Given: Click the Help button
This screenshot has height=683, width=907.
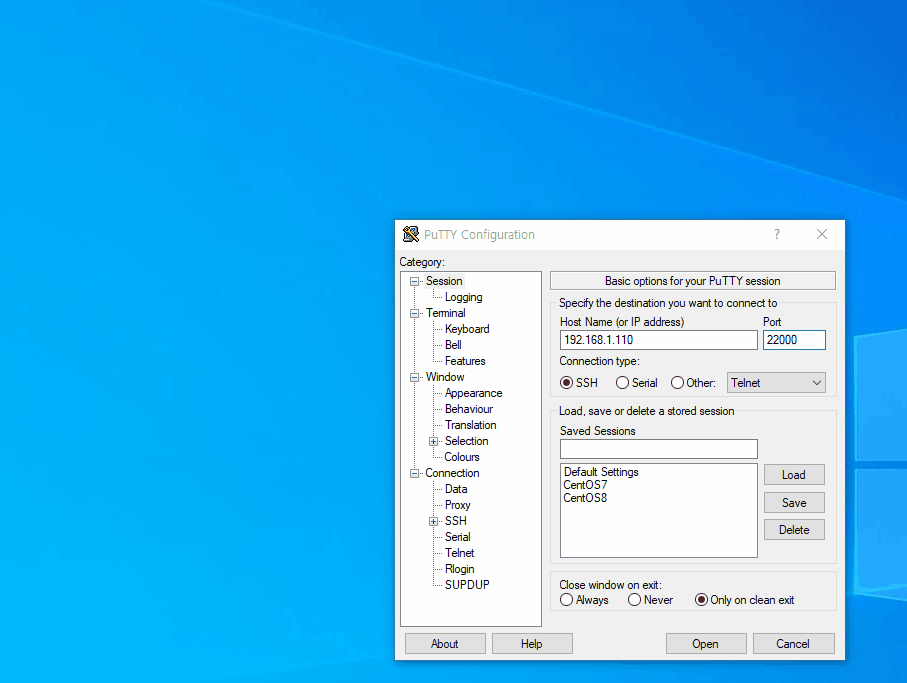Looking at the screenshot, I should 532,644.
